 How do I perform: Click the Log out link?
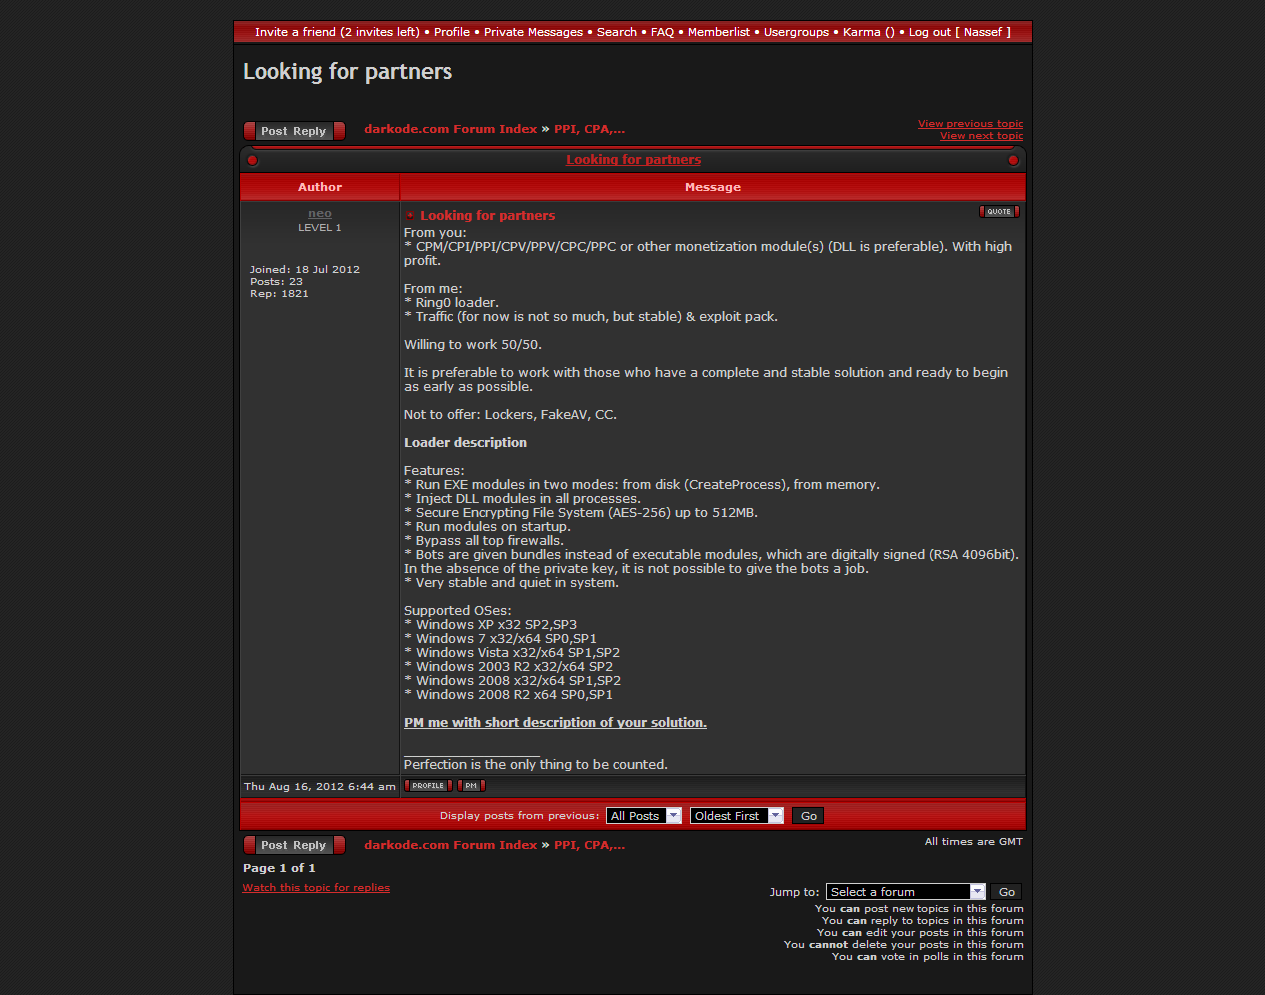coord(929,32)
